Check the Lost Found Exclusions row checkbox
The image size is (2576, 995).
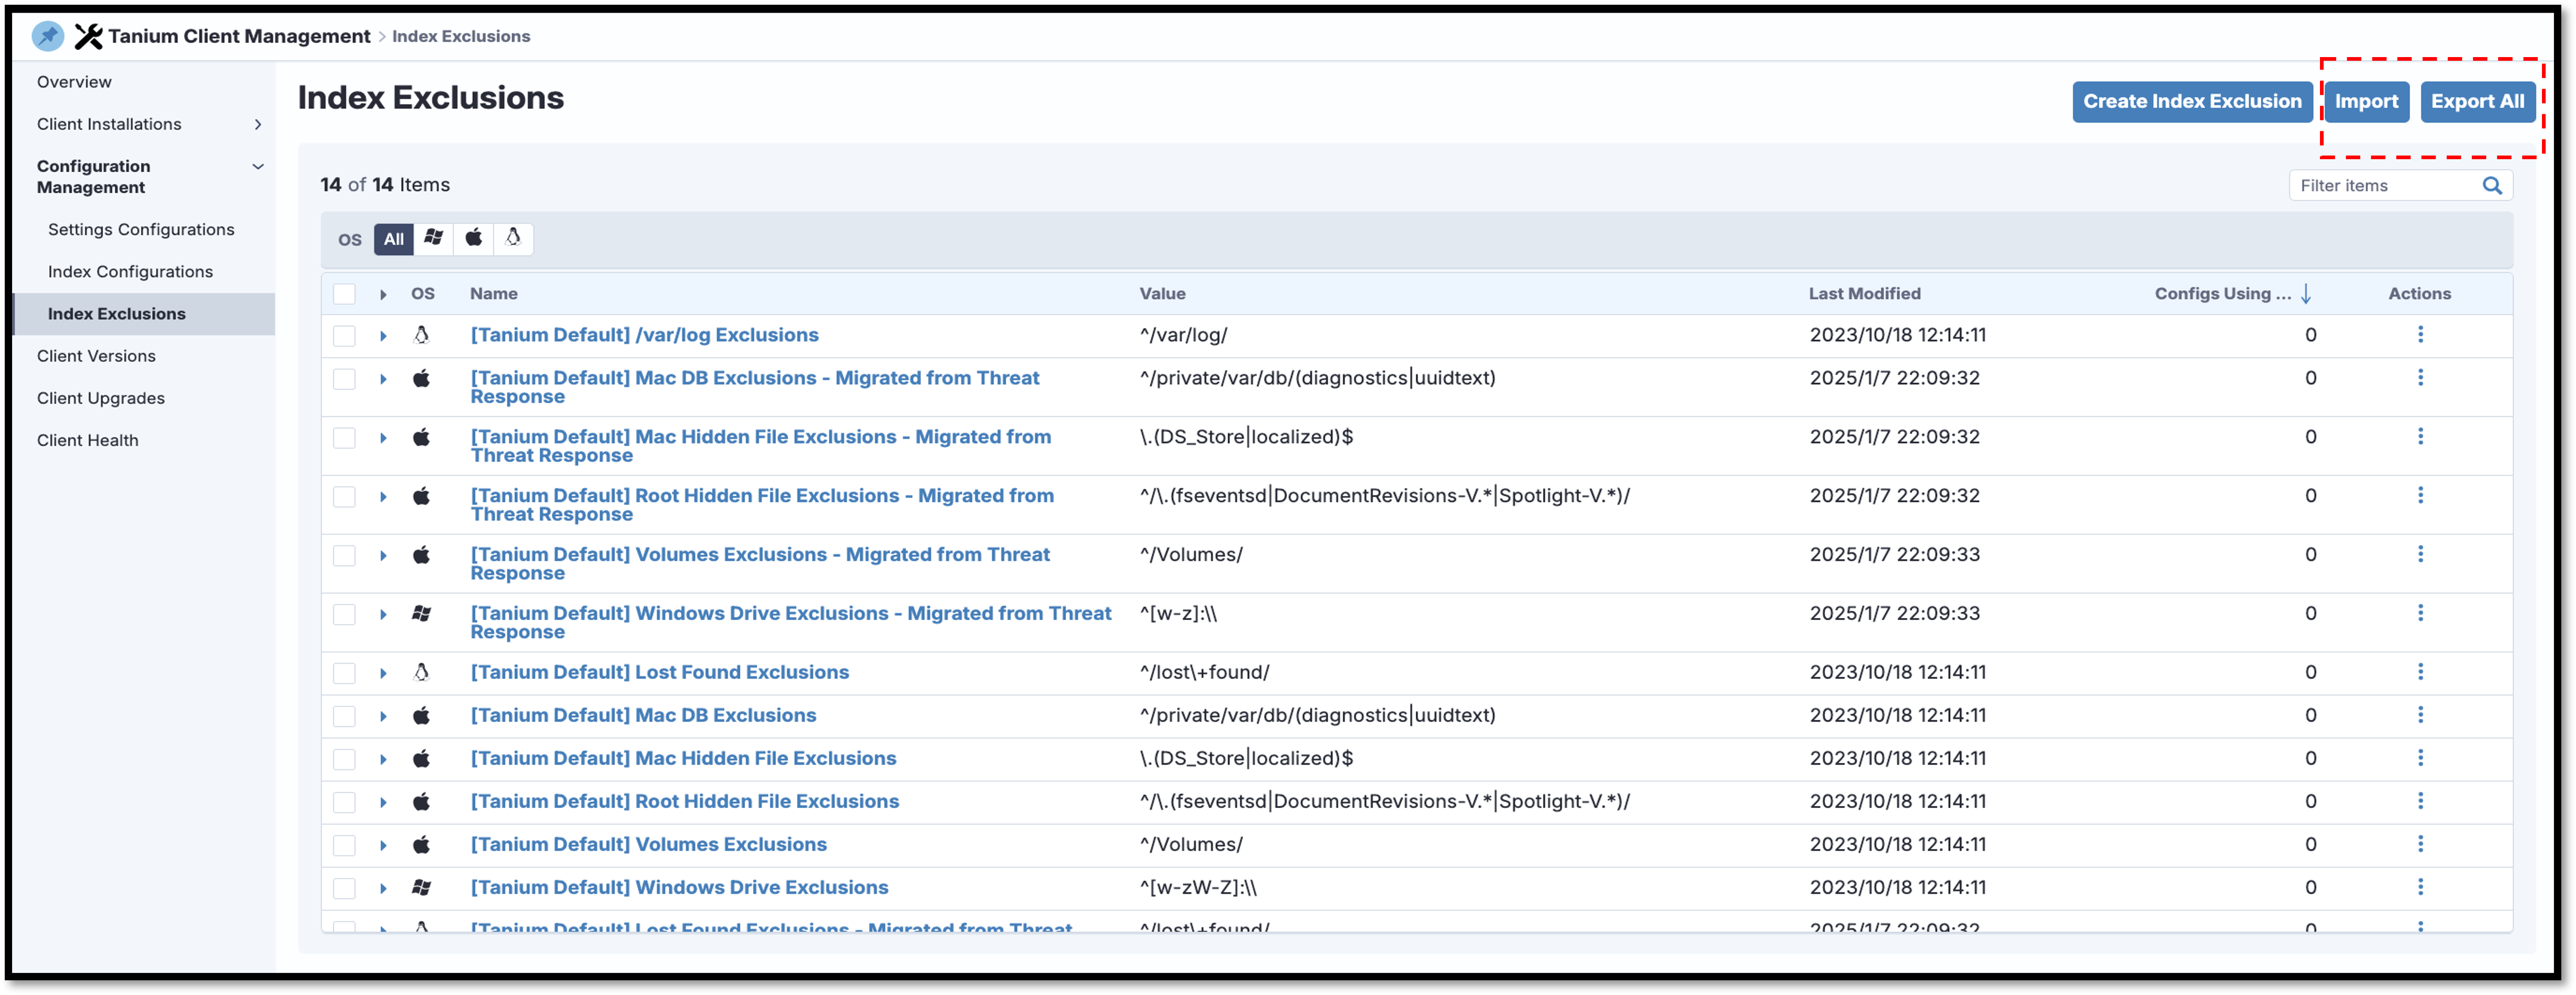344,673
